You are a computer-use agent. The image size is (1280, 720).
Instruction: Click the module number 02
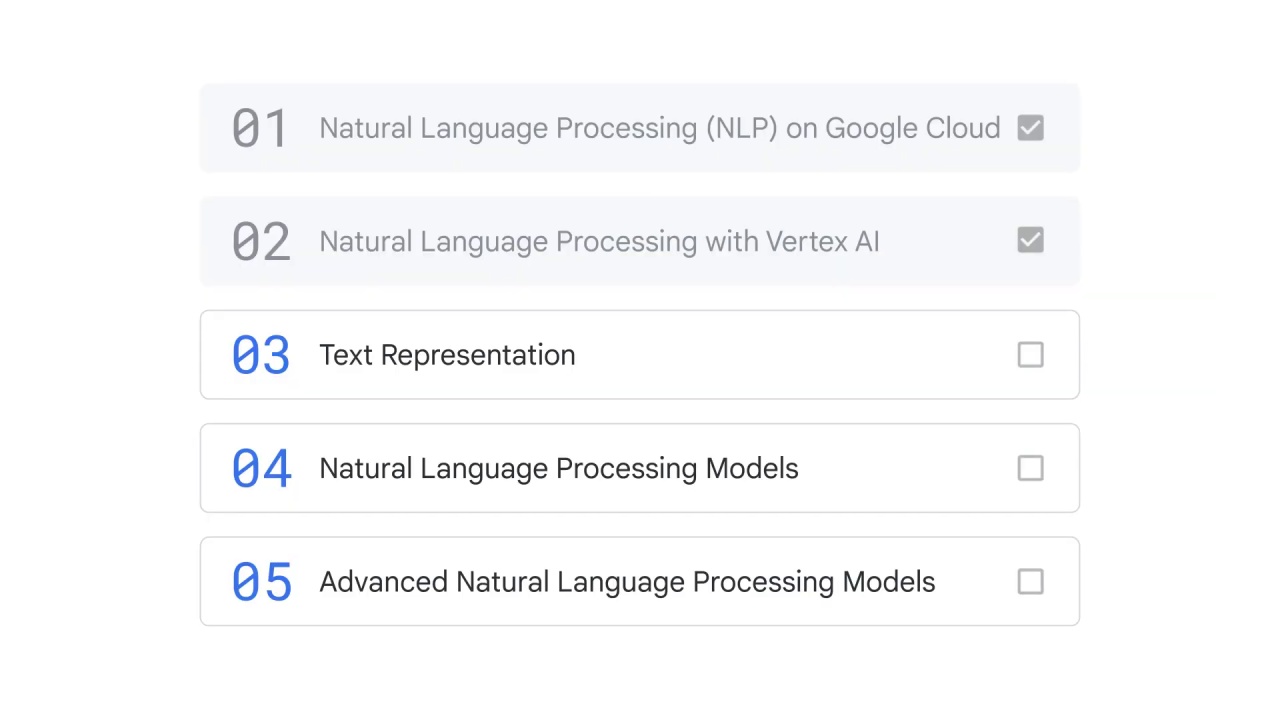pyautogui.click(x=260, y=242)
